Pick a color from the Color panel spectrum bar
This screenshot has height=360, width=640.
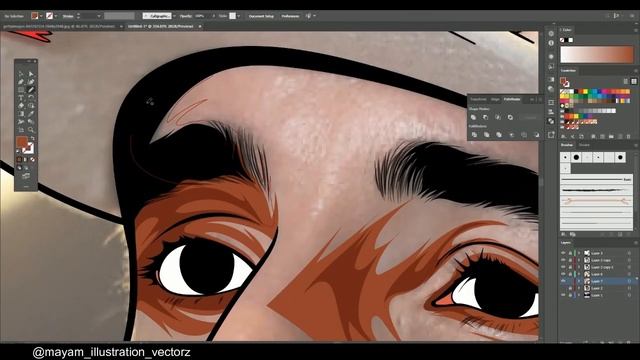597,54
